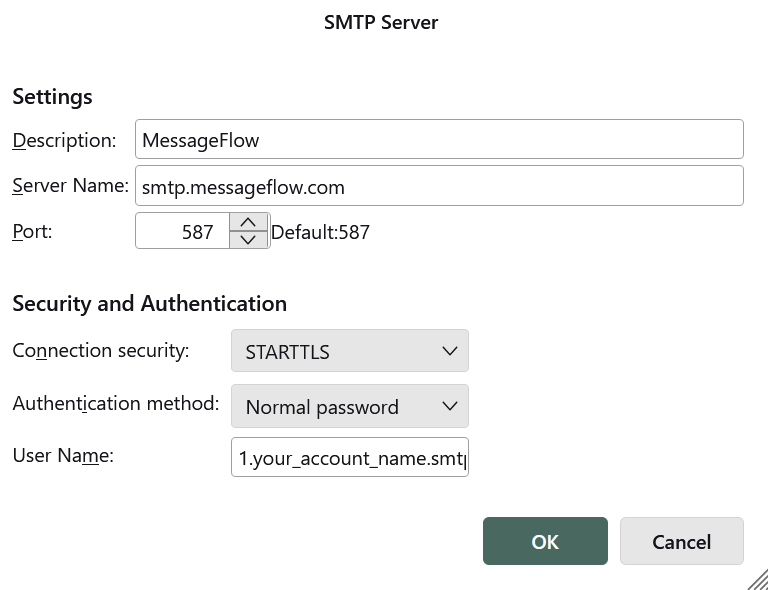Click the Server Name label
768x590 pixels.
click(70, 186)
